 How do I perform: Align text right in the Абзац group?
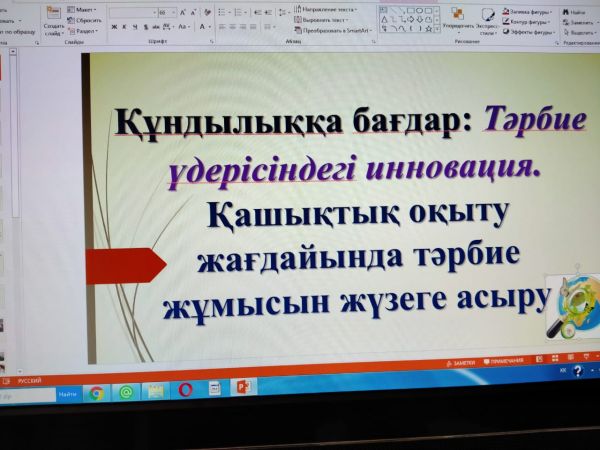[x=243, y=27]
